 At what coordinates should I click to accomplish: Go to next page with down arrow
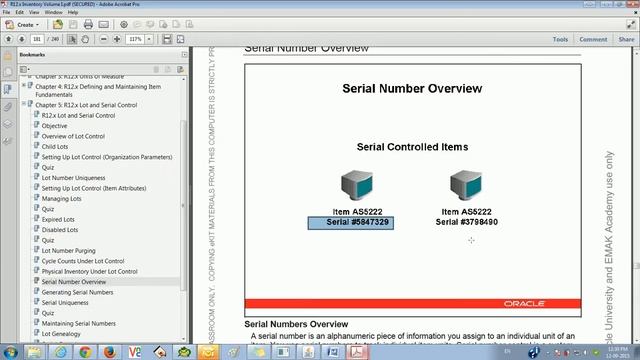pyautogui.click(x=22, y=39)
